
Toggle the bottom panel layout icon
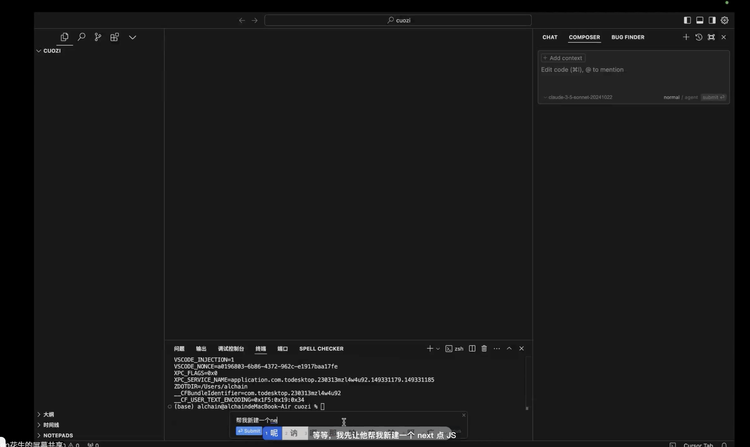[x=699, y=20]
